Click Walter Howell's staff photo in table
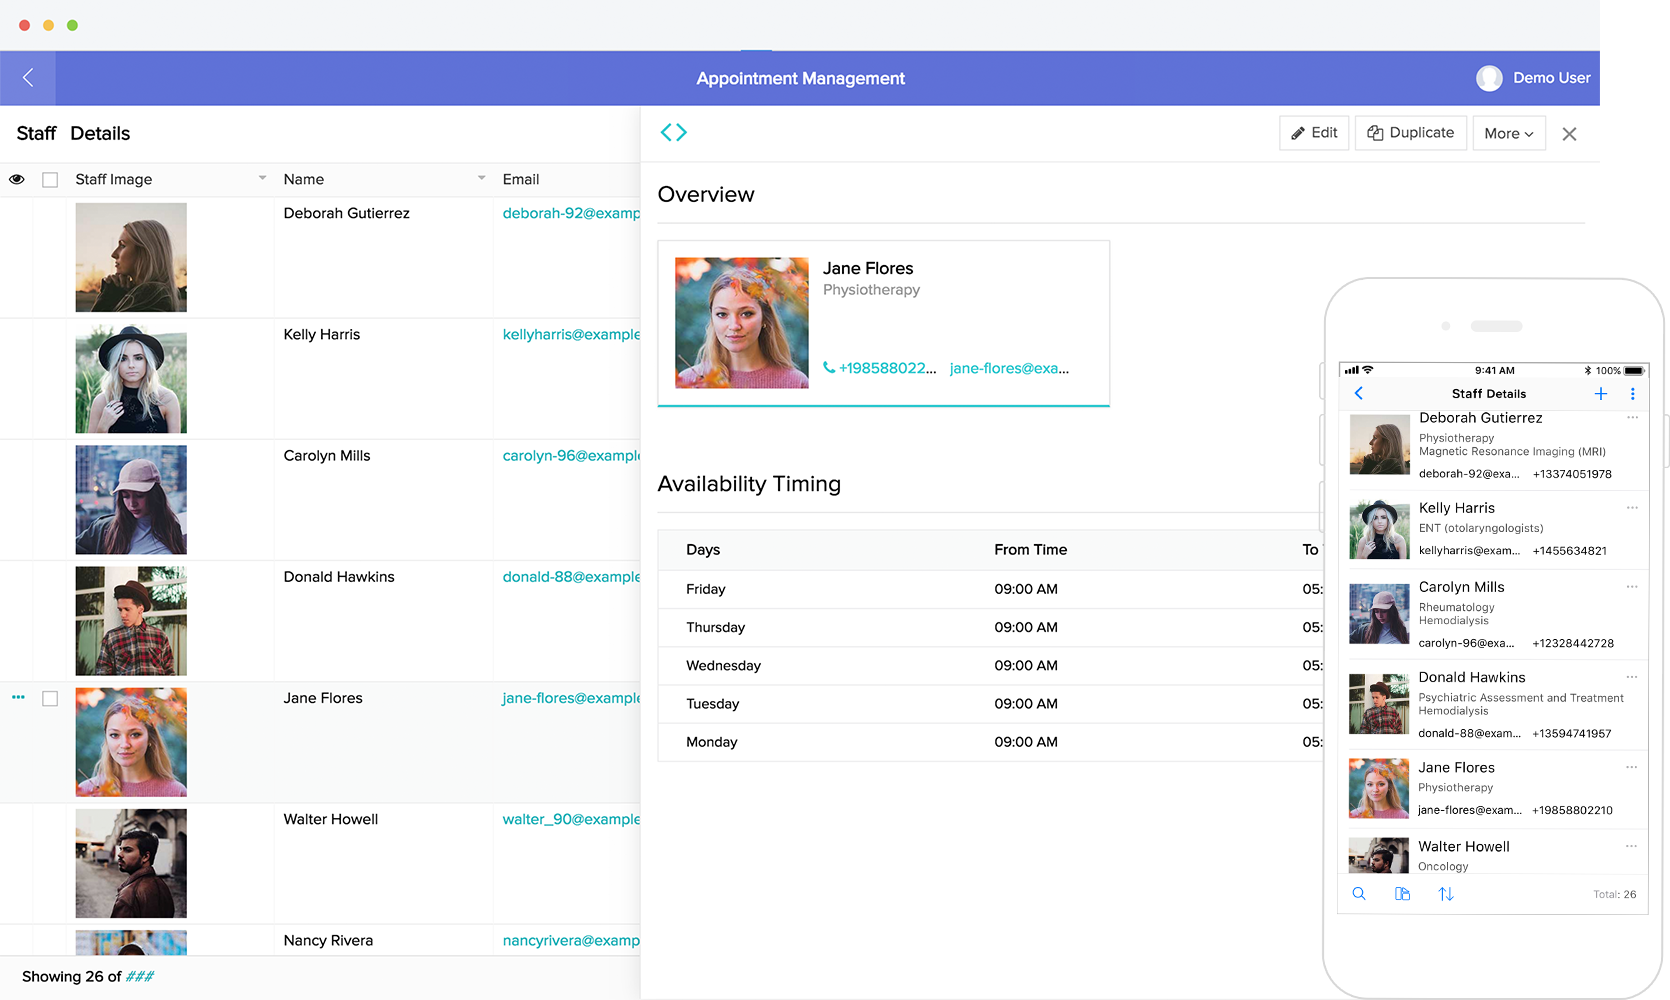 click(x=131, y=863)
